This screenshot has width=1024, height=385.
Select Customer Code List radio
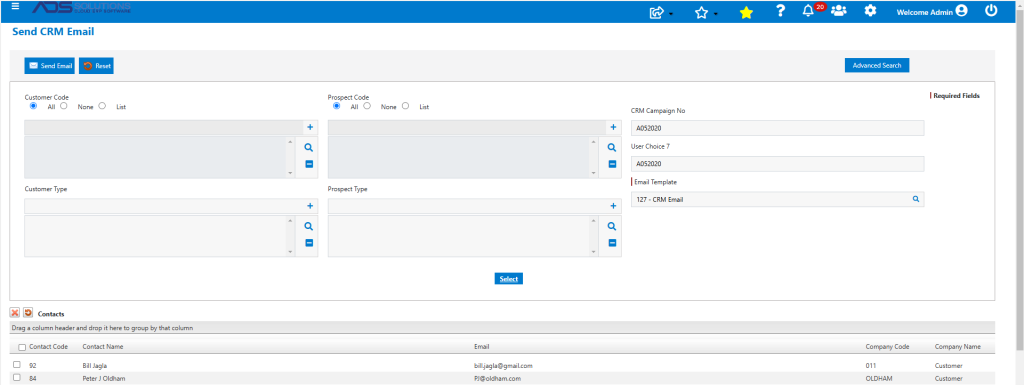pyautogui.click(x=102, y=106)
